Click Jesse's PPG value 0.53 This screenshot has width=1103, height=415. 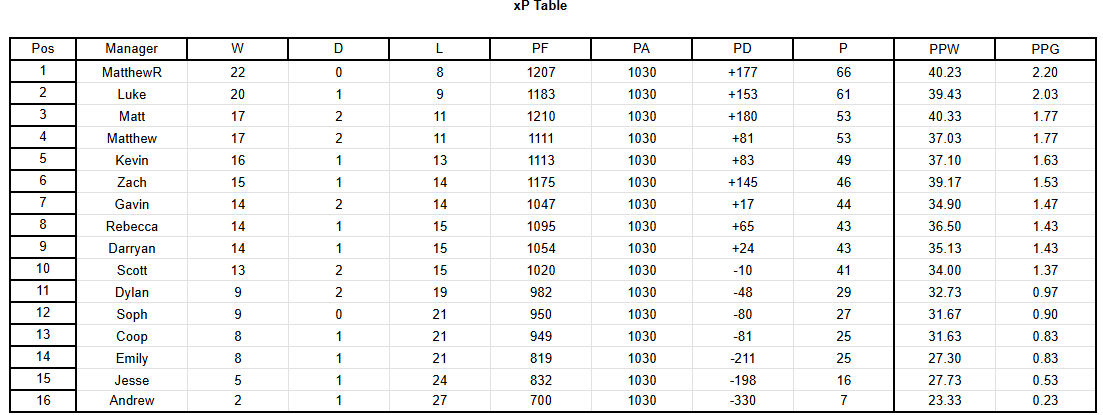click(x=1045, y=379)
